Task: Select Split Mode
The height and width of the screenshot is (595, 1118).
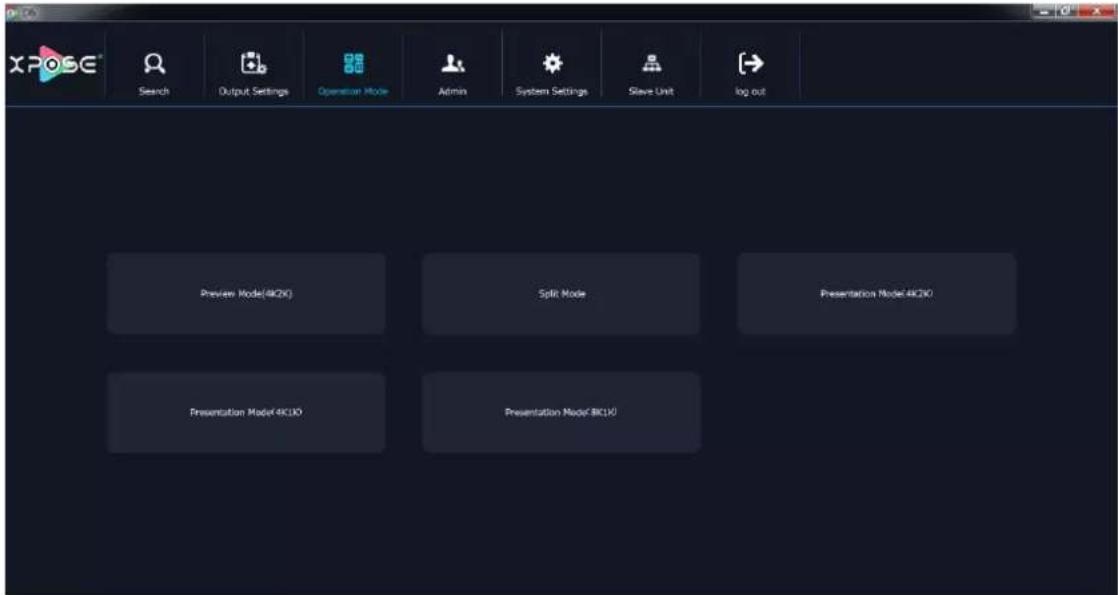Action: pyautogui.click(x=561, y=293)
